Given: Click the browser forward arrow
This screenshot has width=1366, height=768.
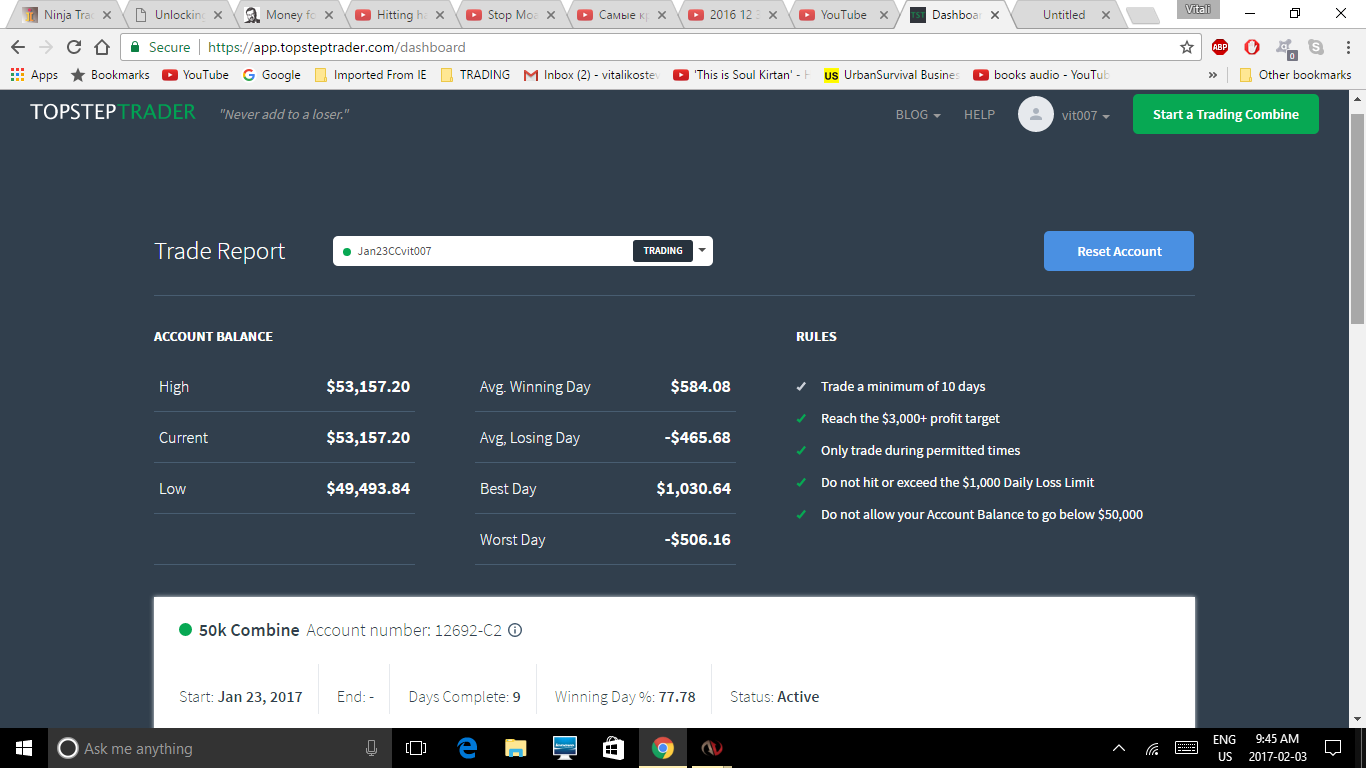Looking at the screenshot, I should pyautogui.click(x=46, y=47).
